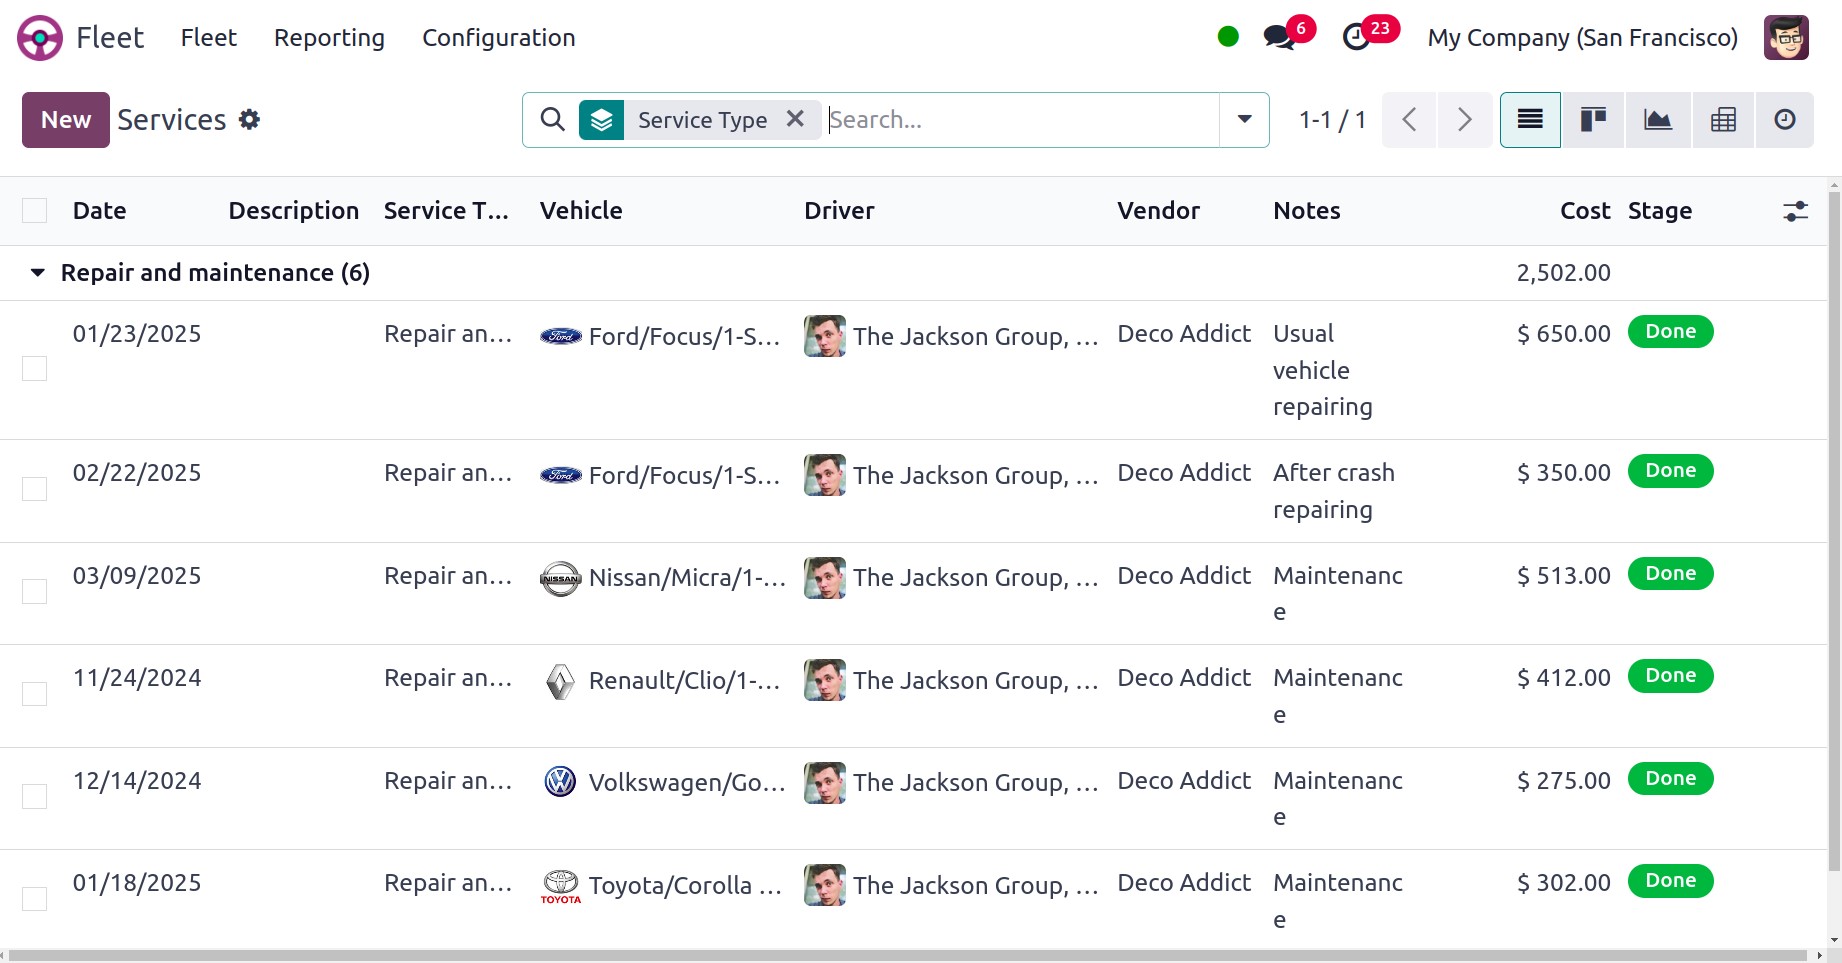Click the Usual vehicle repairing note
Image resolution: width=1842 pixels, height=963 pixels.
tap(1323, 370)
